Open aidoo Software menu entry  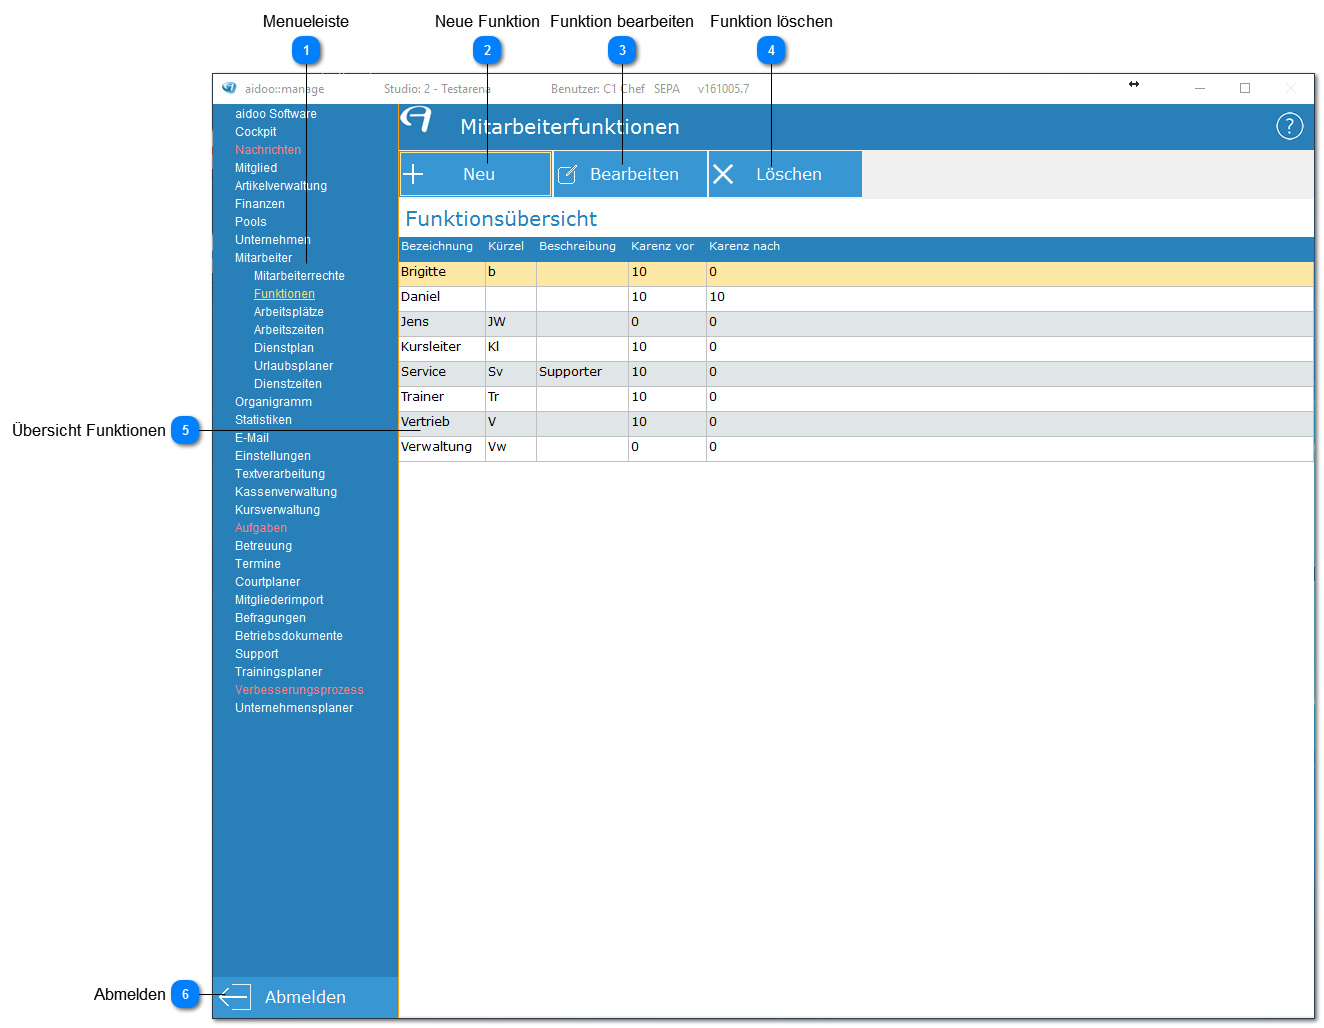pyautogui.click(x=276, y=114)
